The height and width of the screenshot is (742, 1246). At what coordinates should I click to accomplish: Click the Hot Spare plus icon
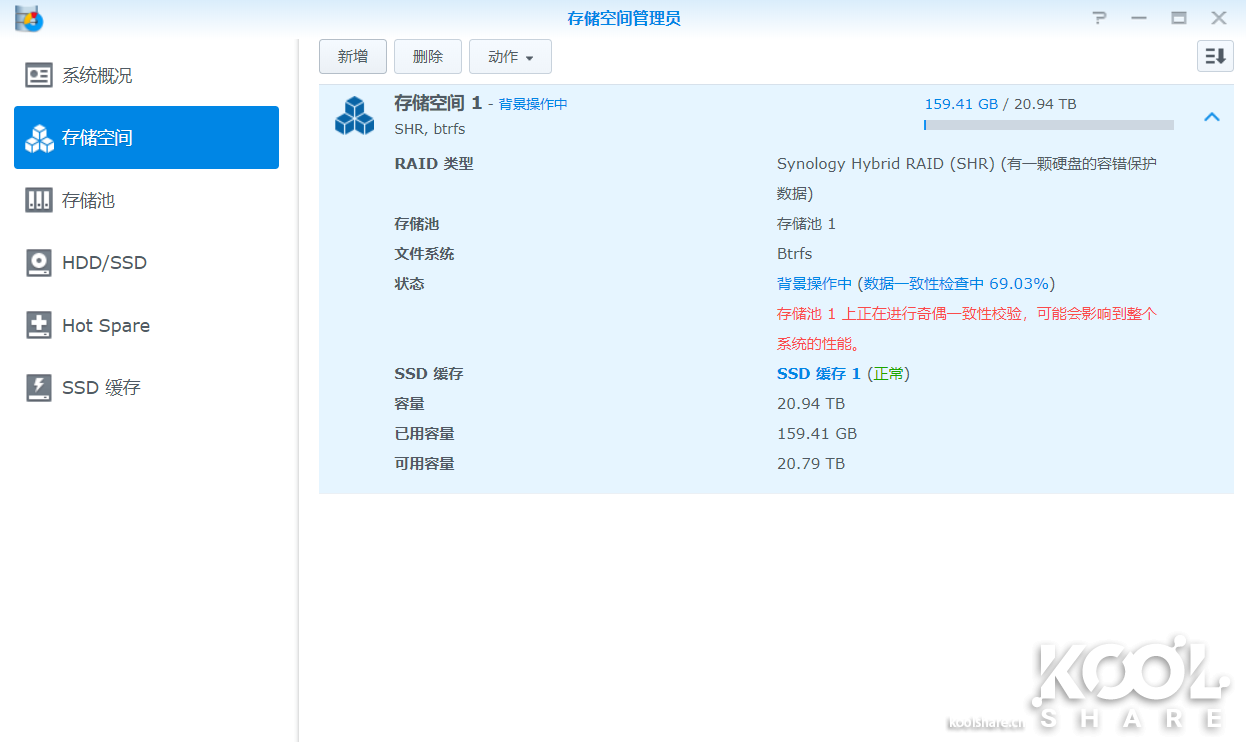coord(39,326)
